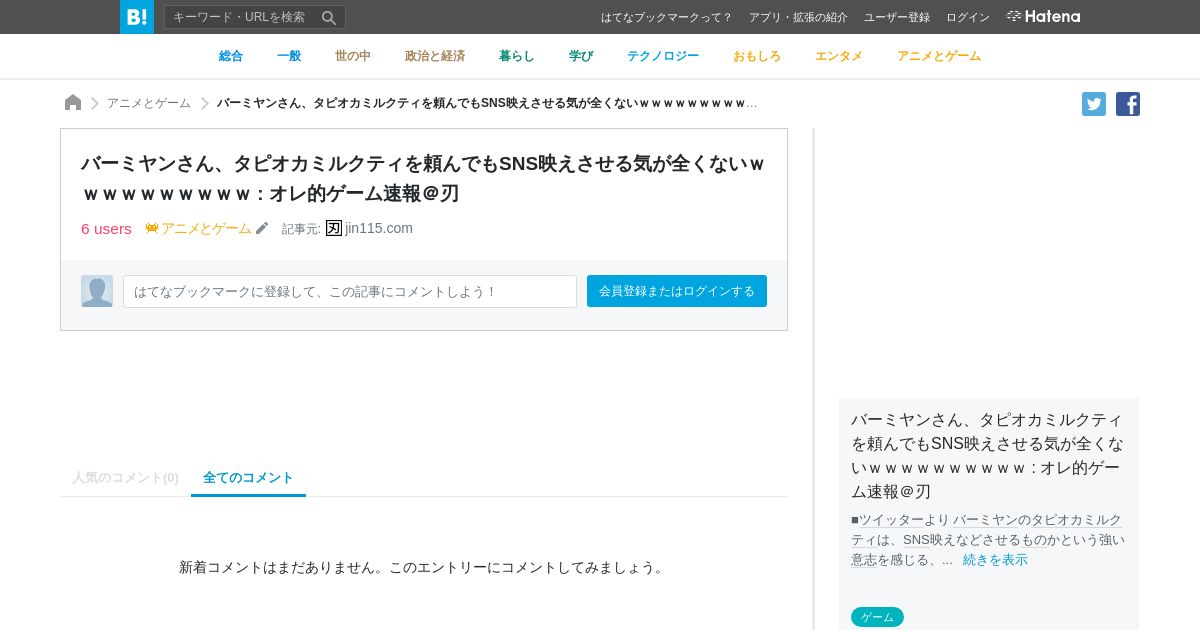Click 会員登録またはログインする button
Screen dimensions: 1200x630
click(x=677, y=291)
